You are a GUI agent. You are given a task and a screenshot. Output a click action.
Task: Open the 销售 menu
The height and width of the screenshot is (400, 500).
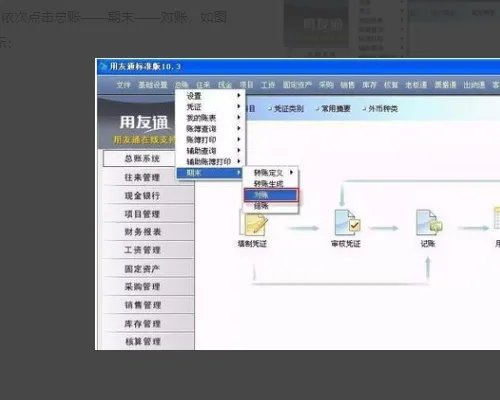pyautogui.click(x=347, y=85)
